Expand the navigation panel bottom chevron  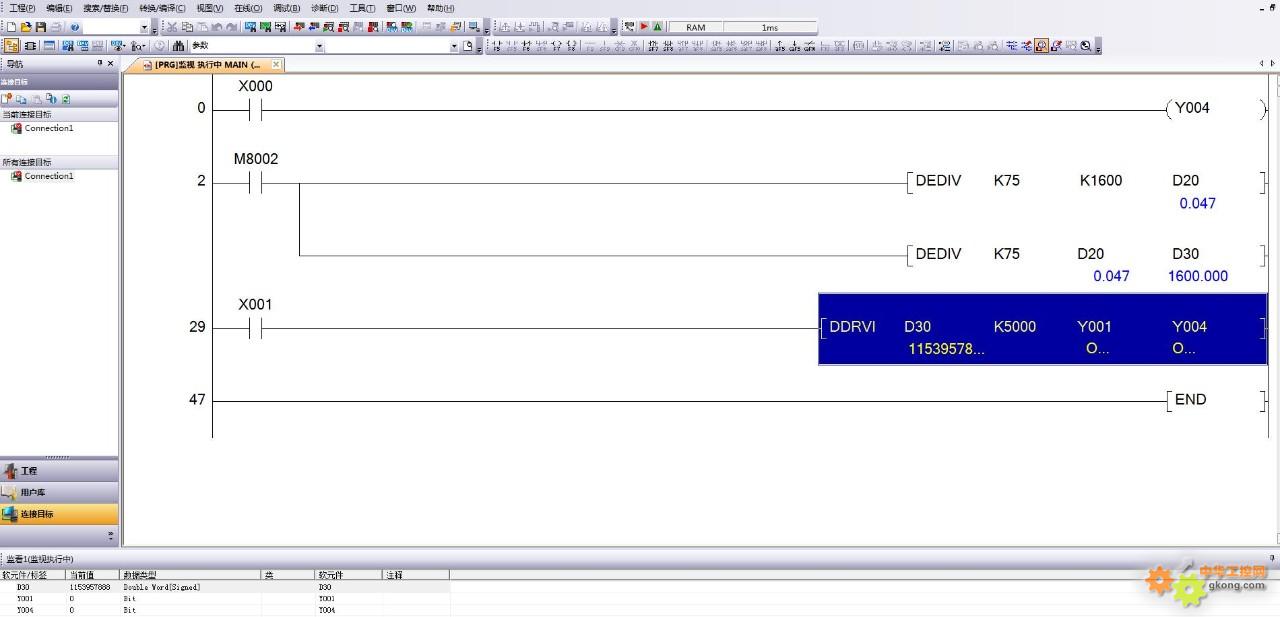click(x=110, y=537)
